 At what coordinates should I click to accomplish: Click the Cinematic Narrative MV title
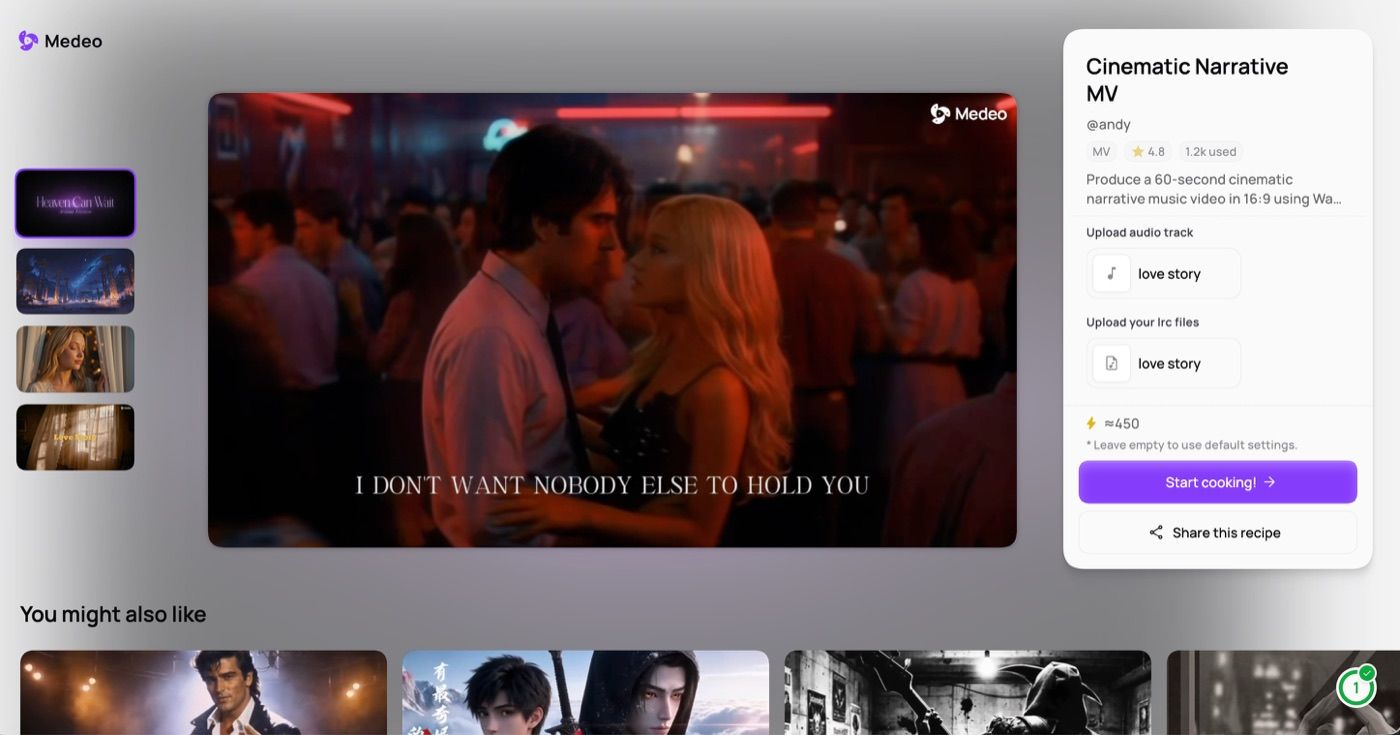(x=1187, y=80)
